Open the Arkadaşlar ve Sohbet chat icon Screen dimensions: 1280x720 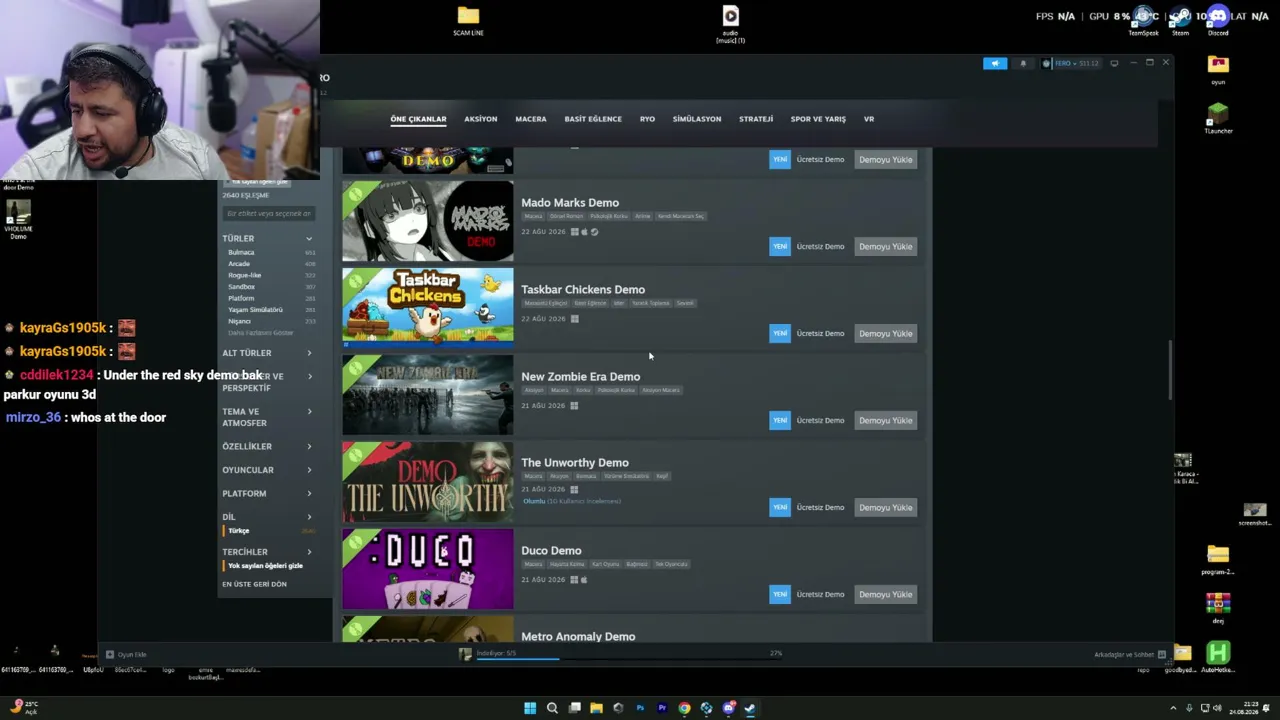[x=1161, y=654]
